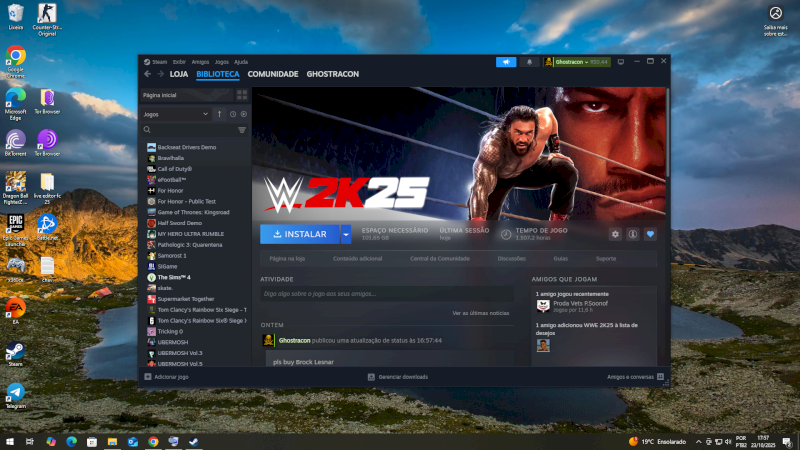Open WWE 2K25 settings gear
The width and height of the screenshot is (800, 450).
click(615, 234)
